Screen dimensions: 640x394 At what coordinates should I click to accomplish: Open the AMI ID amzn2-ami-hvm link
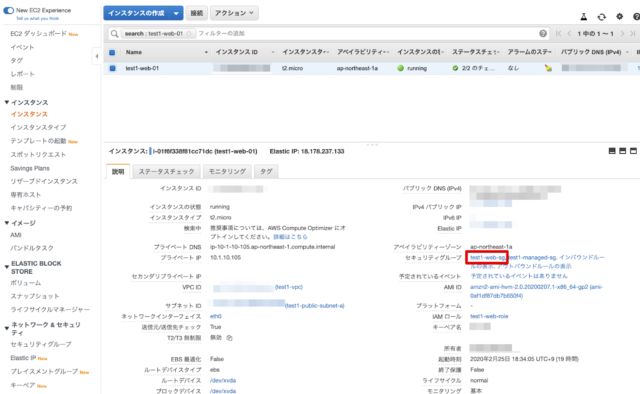536,292
